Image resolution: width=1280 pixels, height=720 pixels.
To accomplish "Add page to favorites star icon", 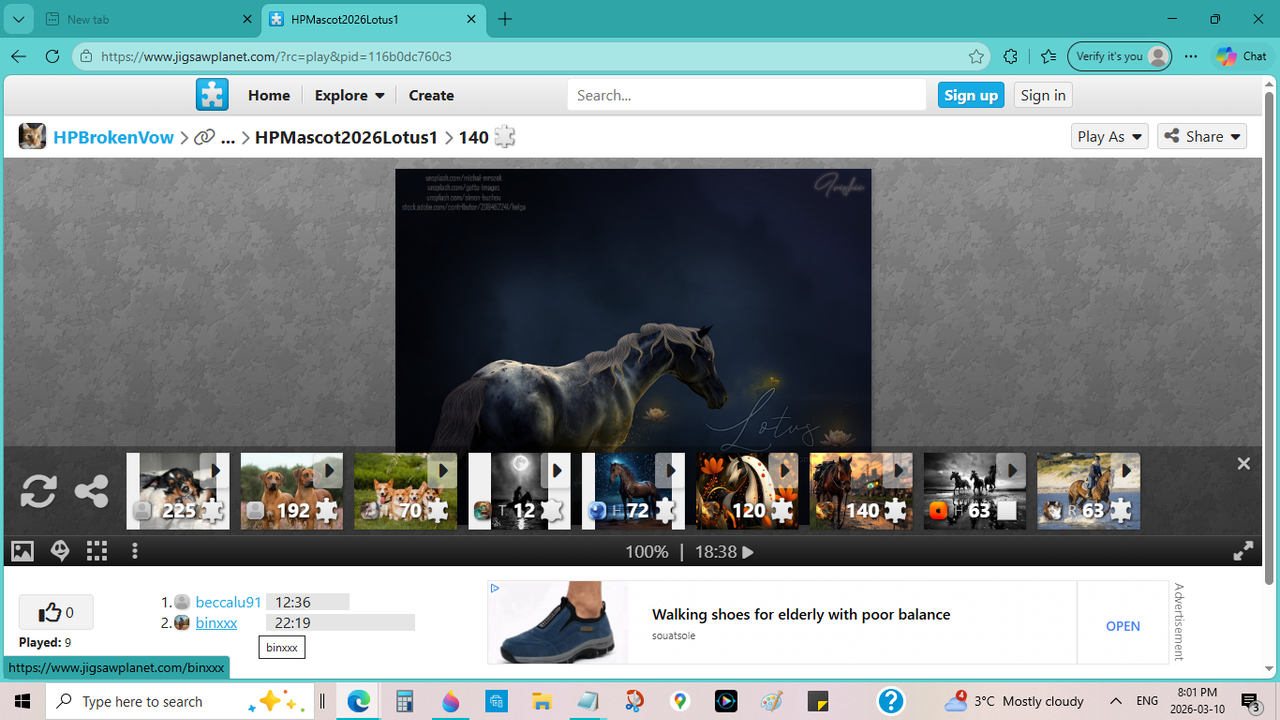I will coord(976,56).
